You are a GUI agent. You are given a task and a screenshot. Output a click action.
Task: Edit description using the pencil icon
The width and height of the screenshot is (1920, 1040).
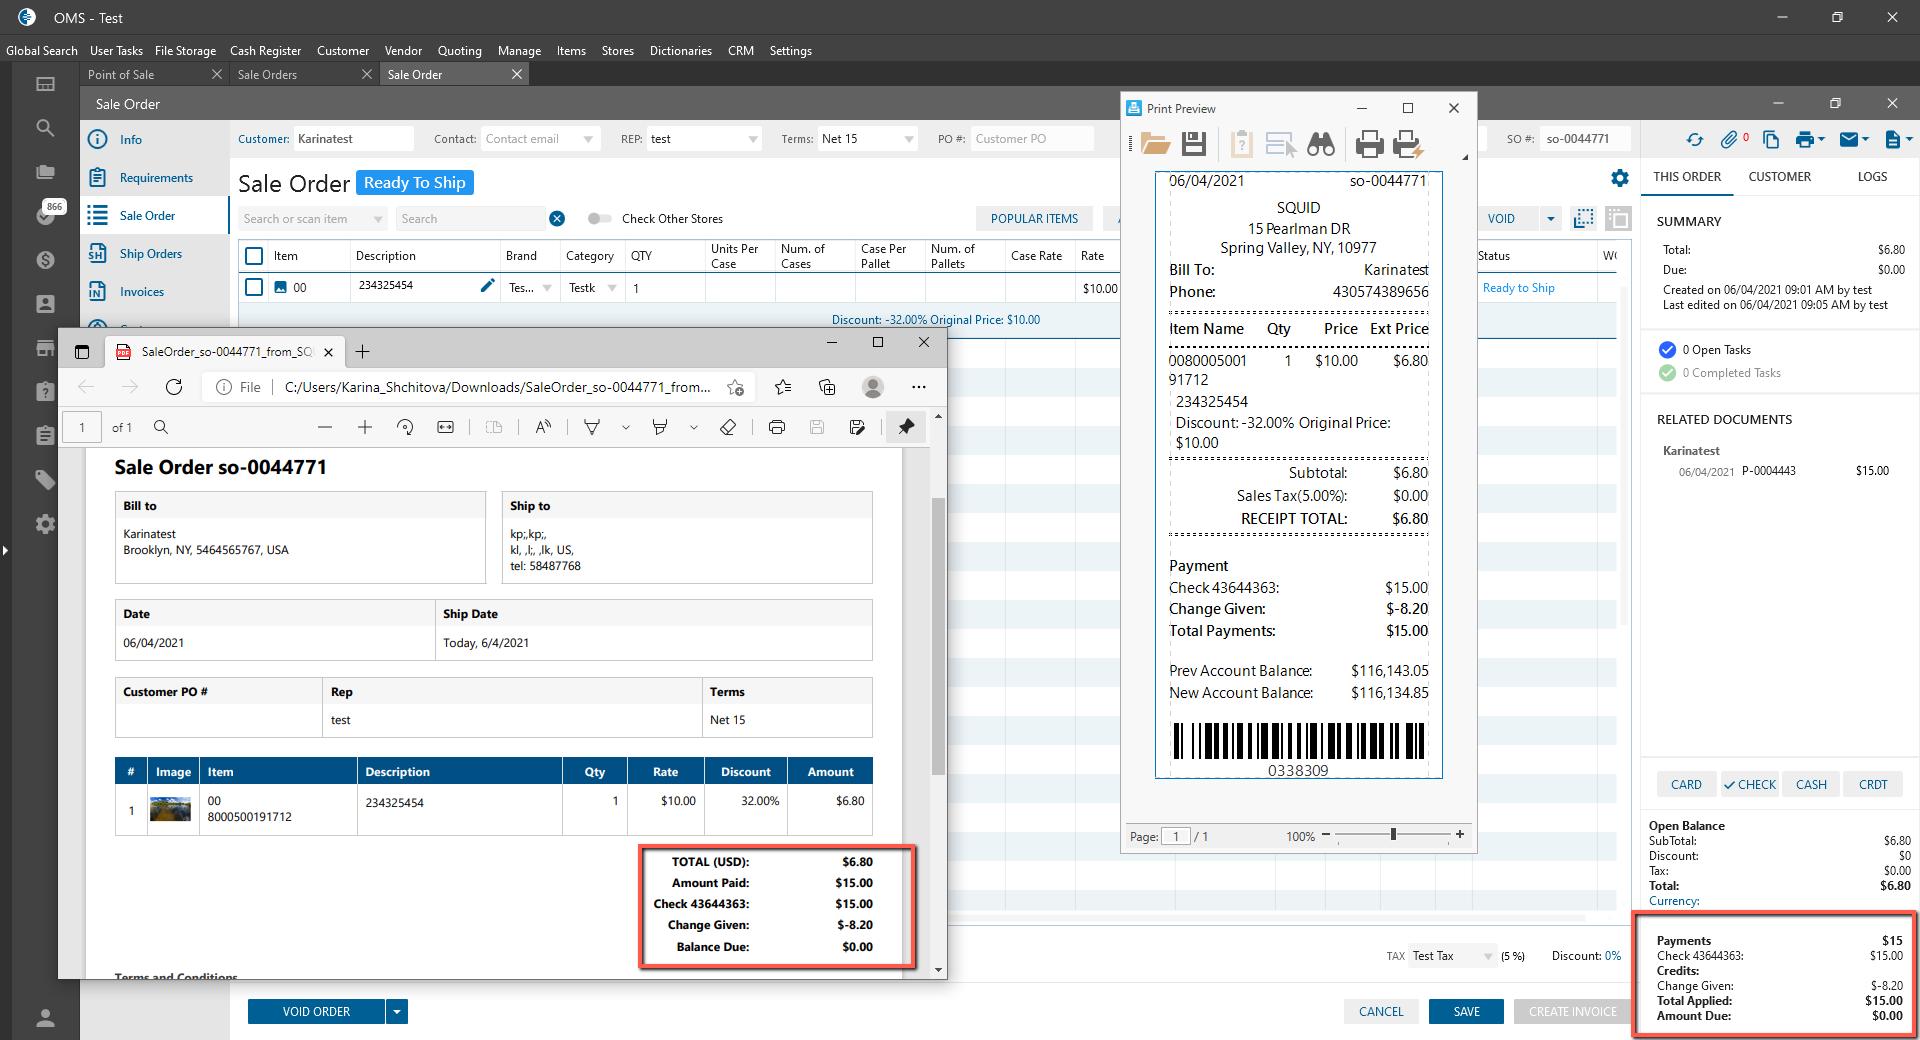(487, 286)
